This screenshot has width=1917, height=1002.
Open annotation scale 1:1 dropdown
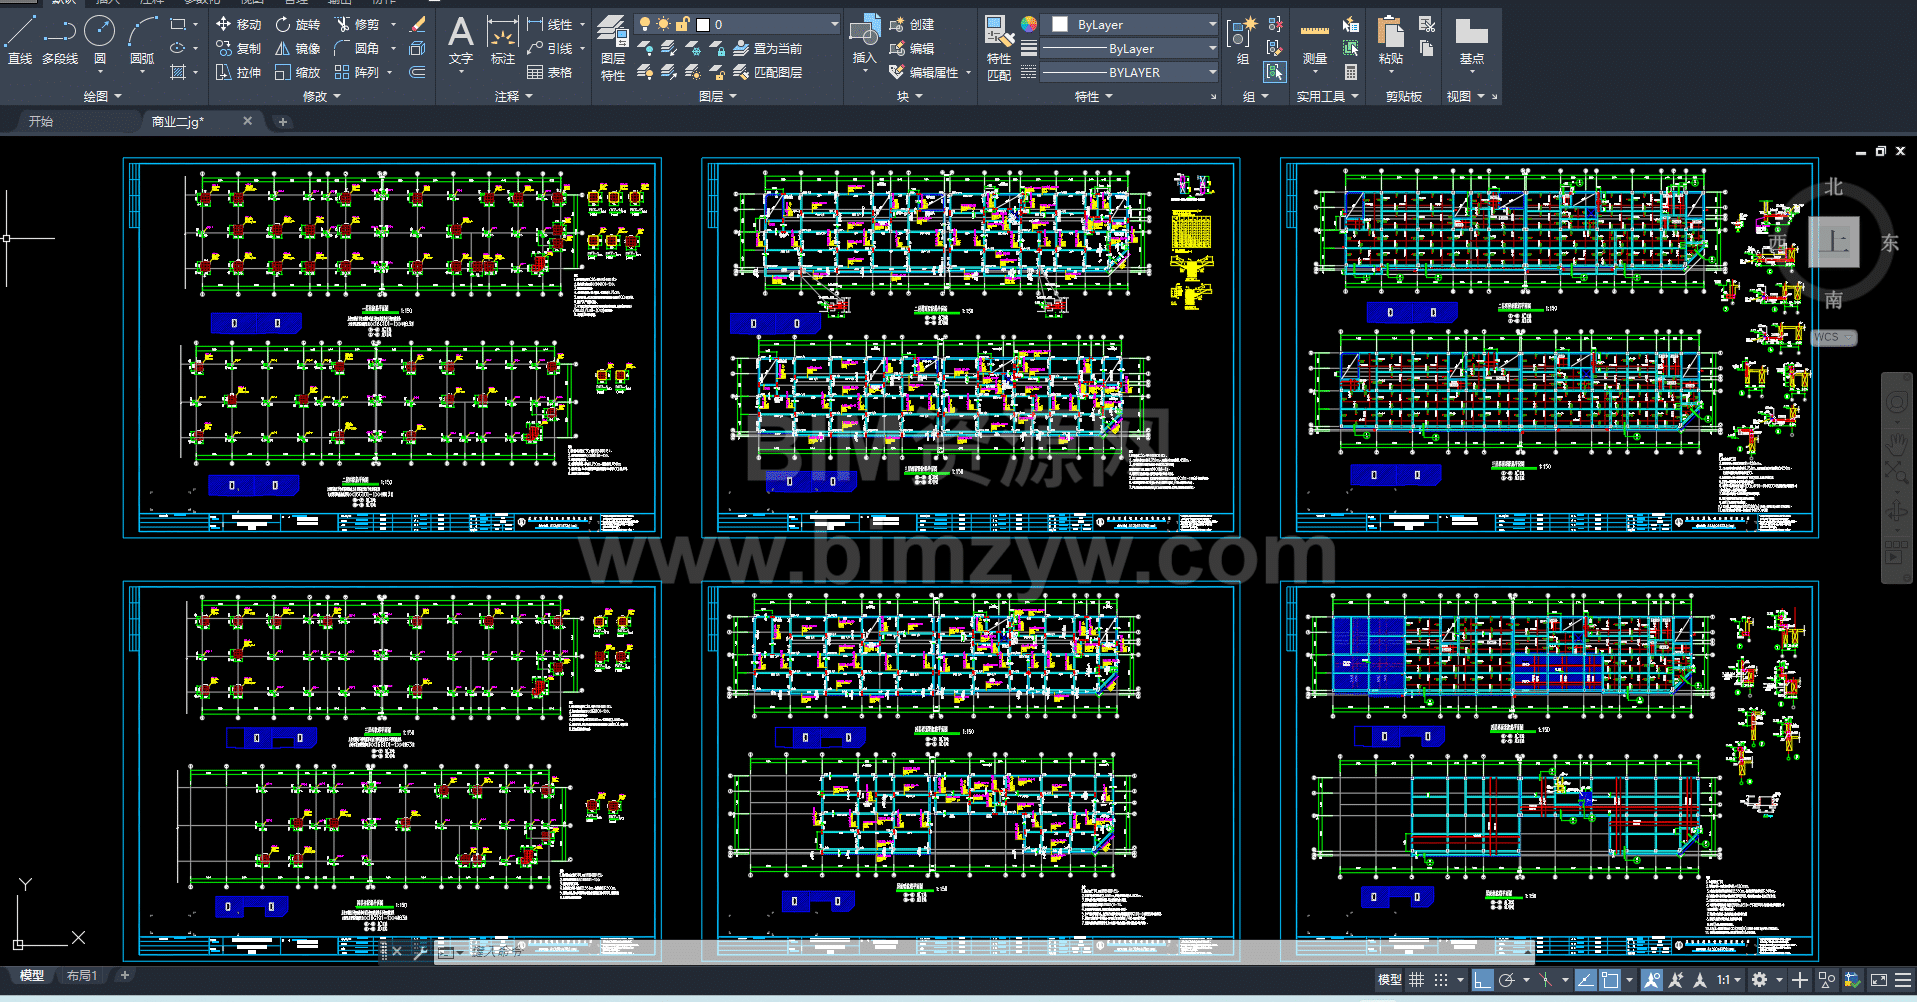coord(1729,980)
